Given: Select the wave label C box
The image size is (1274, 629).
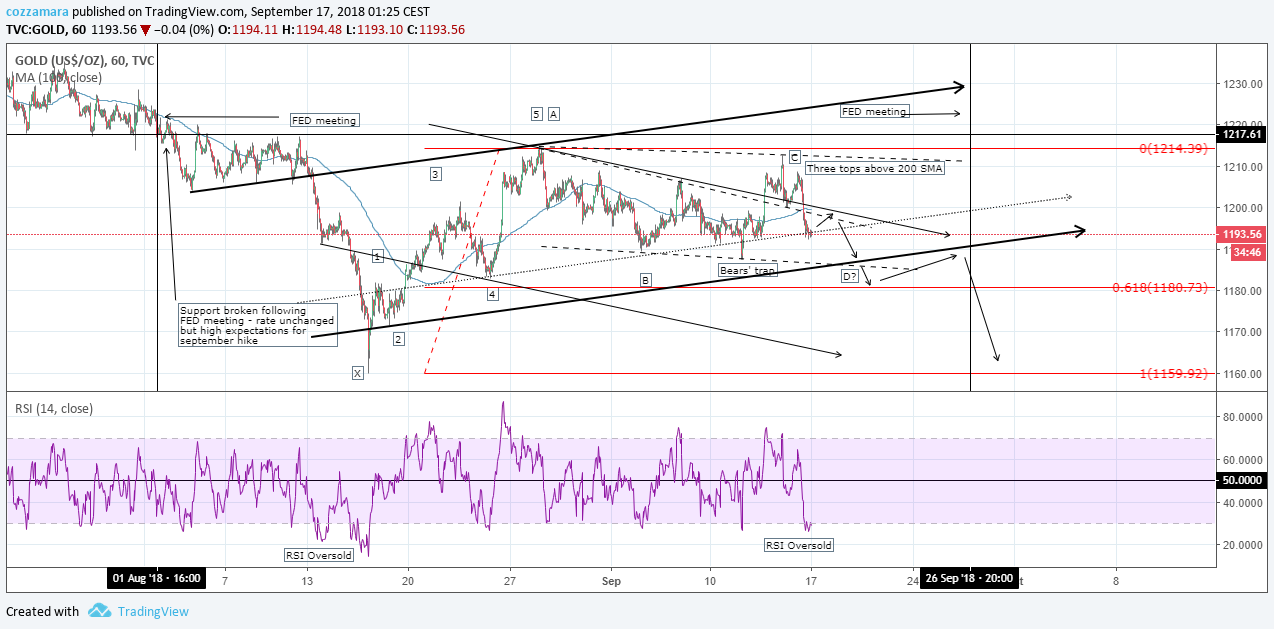Looking at the screenshot, I should coord(794,157).
